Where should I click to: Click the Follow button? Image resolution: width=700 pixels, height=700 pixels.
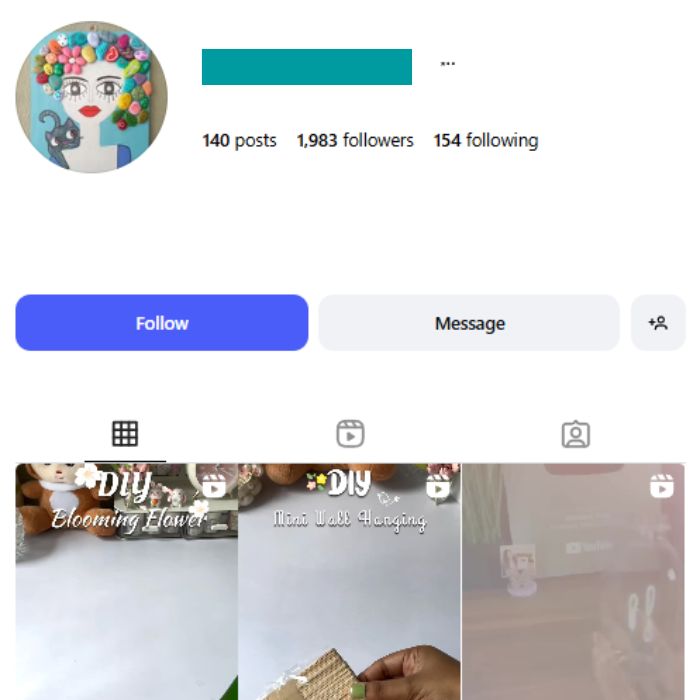point(162,323)
